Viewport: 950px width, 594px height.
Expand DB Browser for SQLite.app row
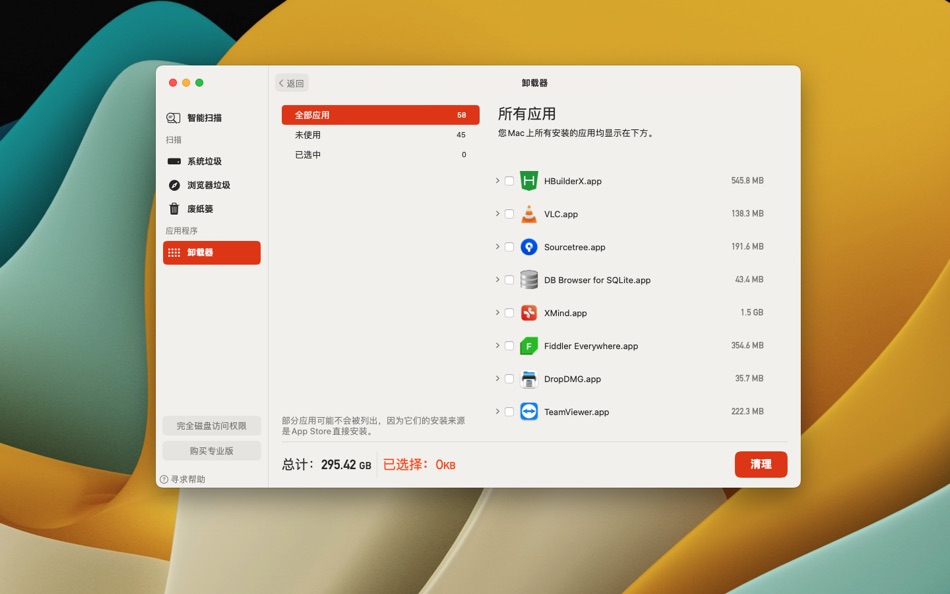[x=497, y=279]
